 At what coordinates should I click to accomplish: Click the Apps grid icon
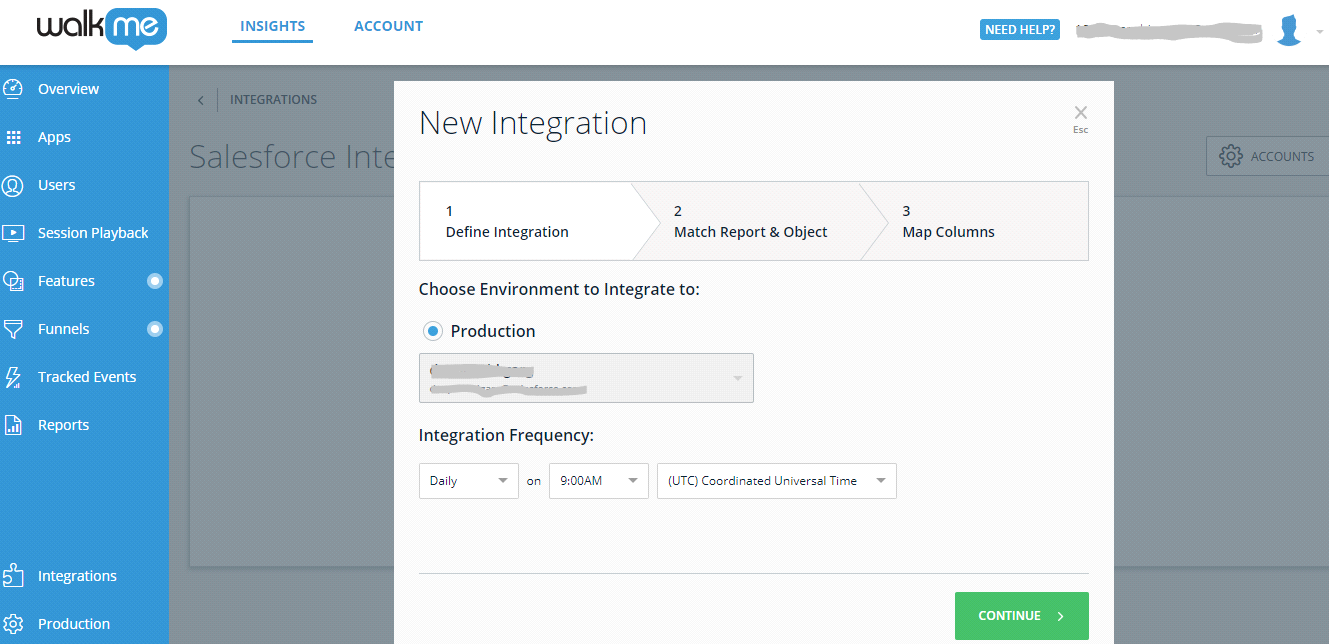click(x=13, y=137)
